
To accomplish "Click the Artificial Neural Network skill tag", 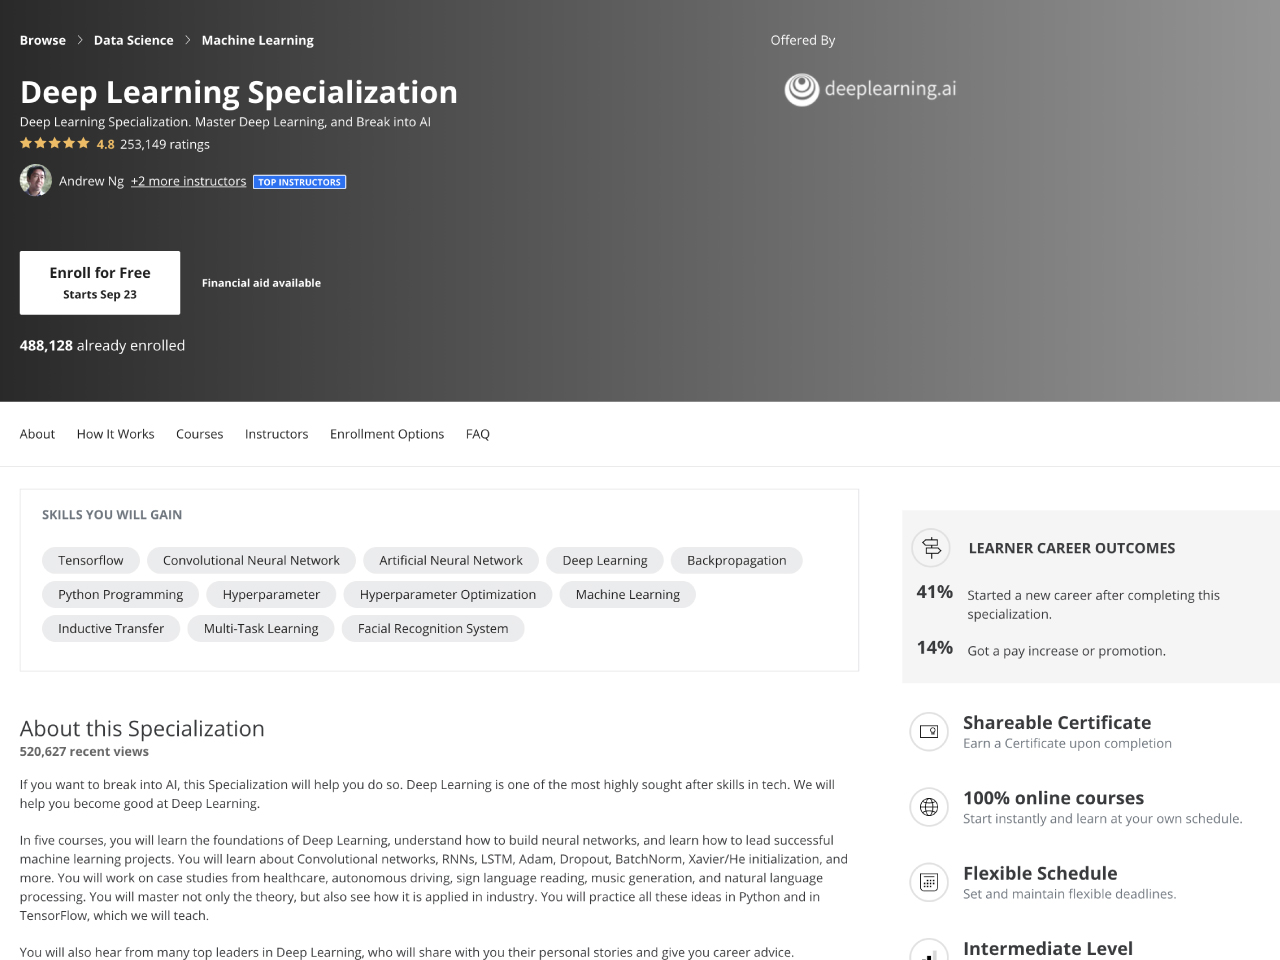I will coord(451,560).
